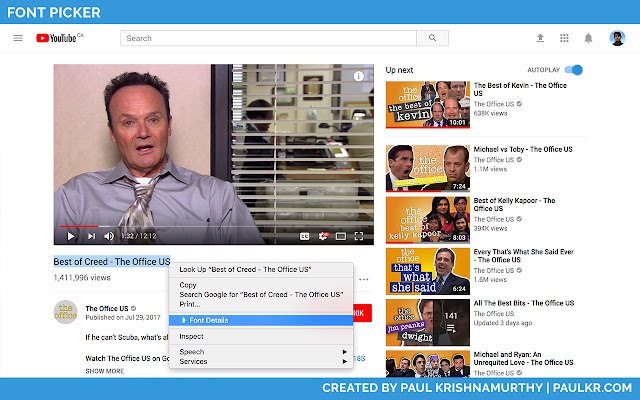Screen dimensions: 640x400
Task: Open the Michael vs Toby thumbnail
Action: [428, 168]
